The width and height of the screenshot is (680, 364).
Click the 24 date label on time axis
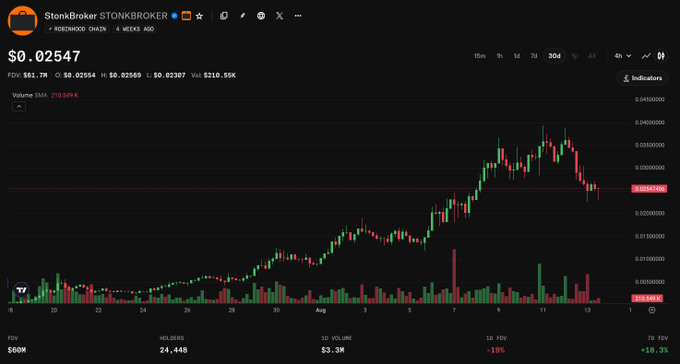tap(143, 310)
